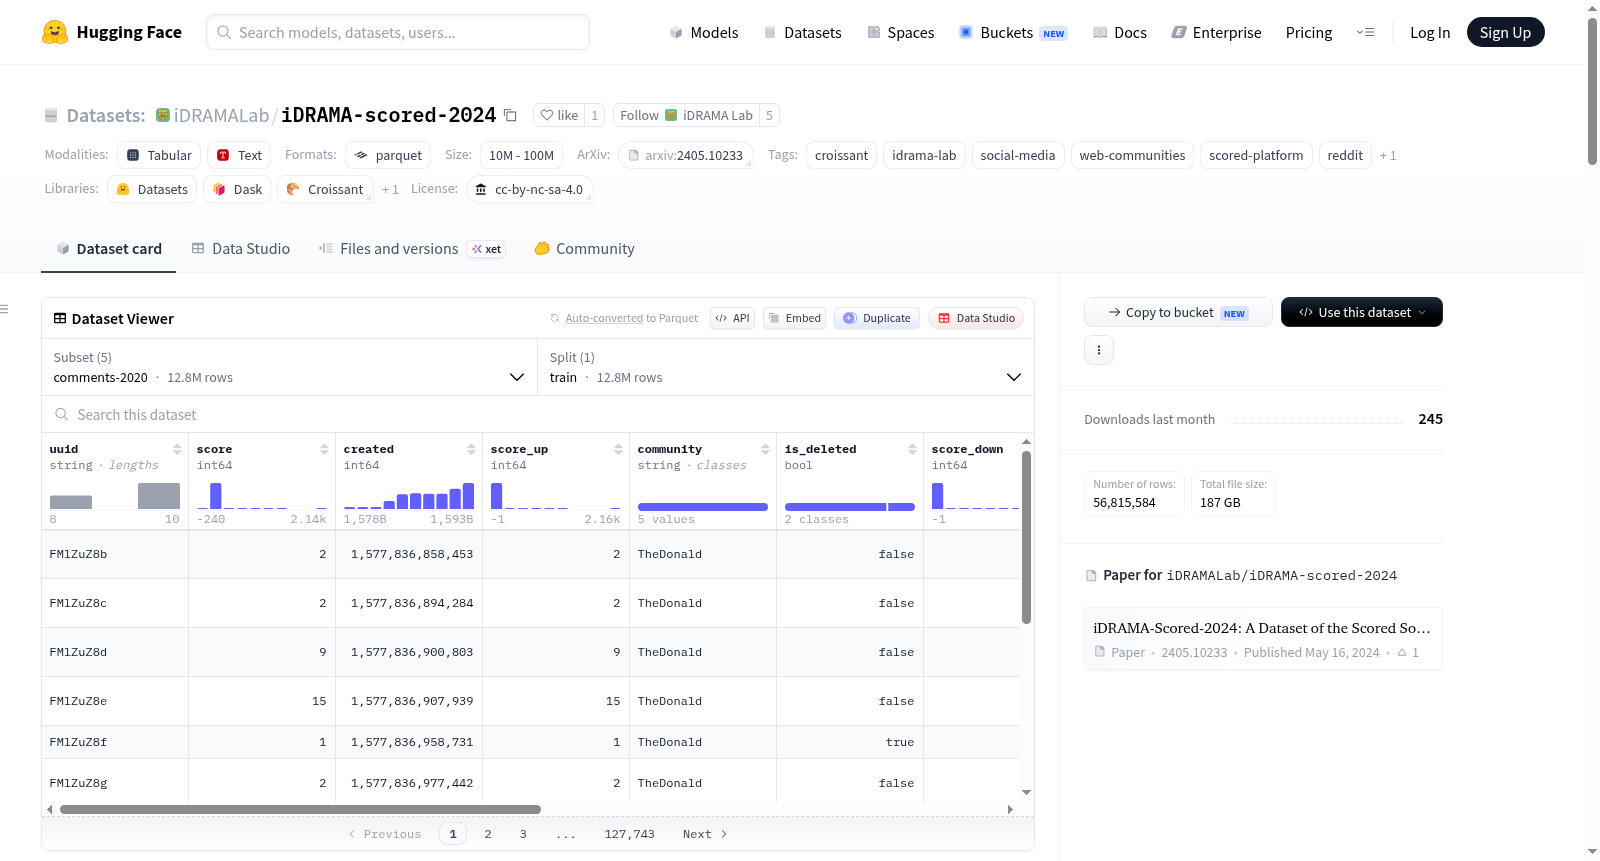Open Enterprise in the top navigation
Image resolution: width=1600 pixels, height=861 pixels.
[x=1216, y=32]
